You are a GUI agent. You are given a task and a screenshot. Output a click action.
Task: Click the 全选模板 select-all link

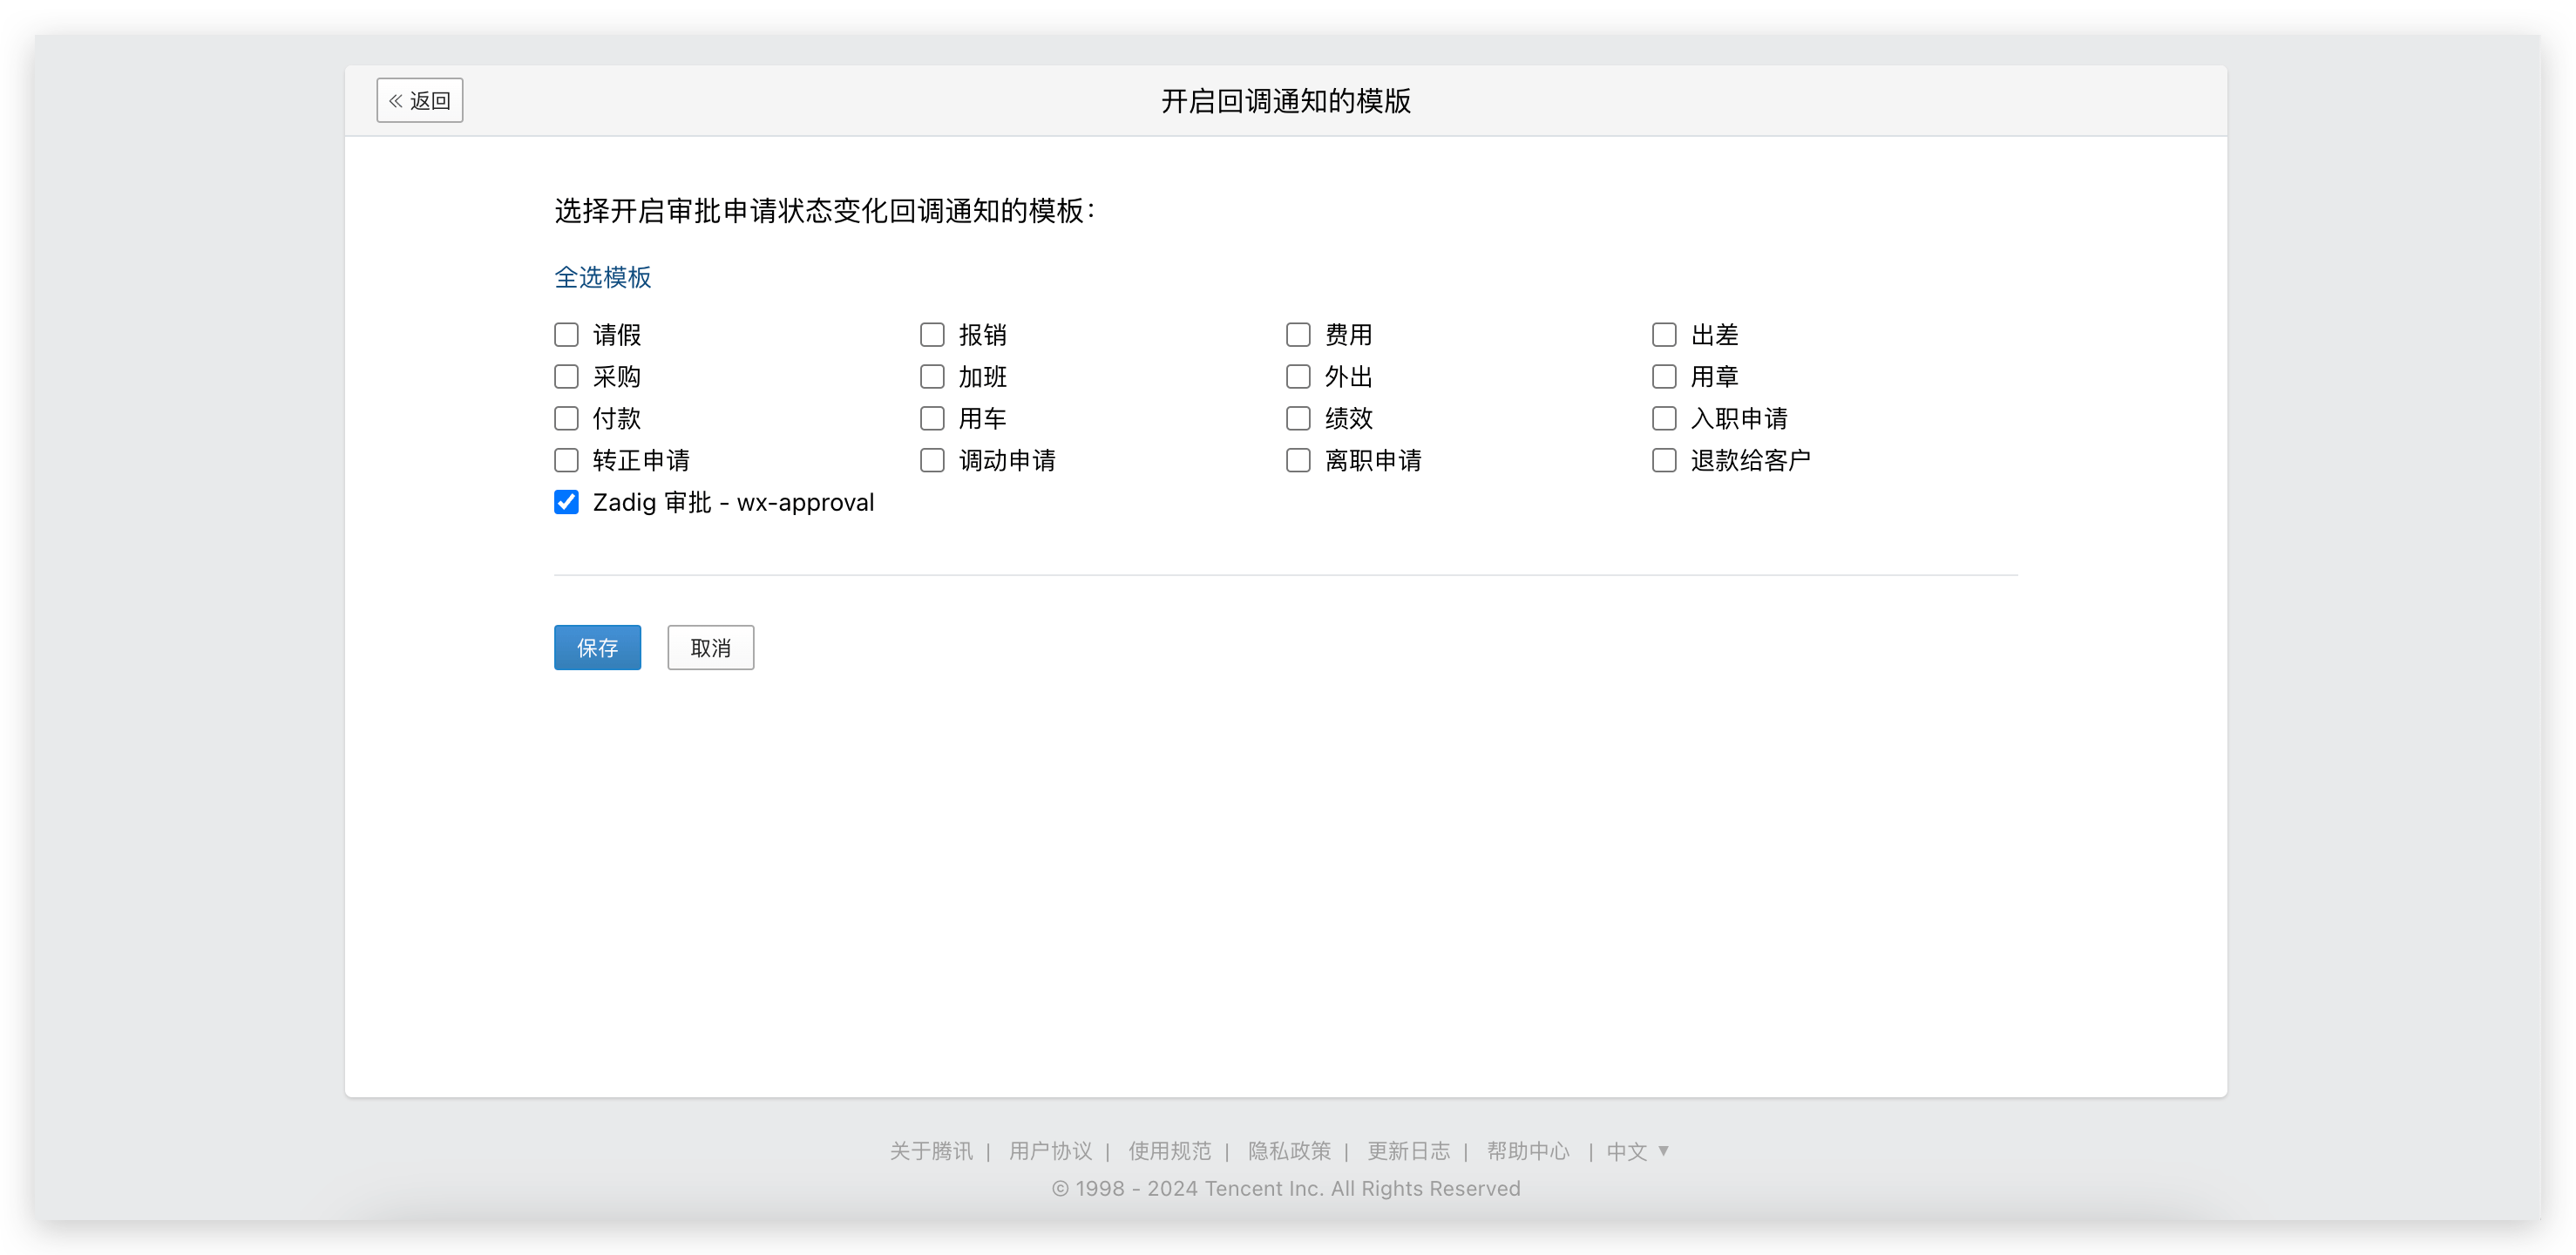(x=602, y=277)
